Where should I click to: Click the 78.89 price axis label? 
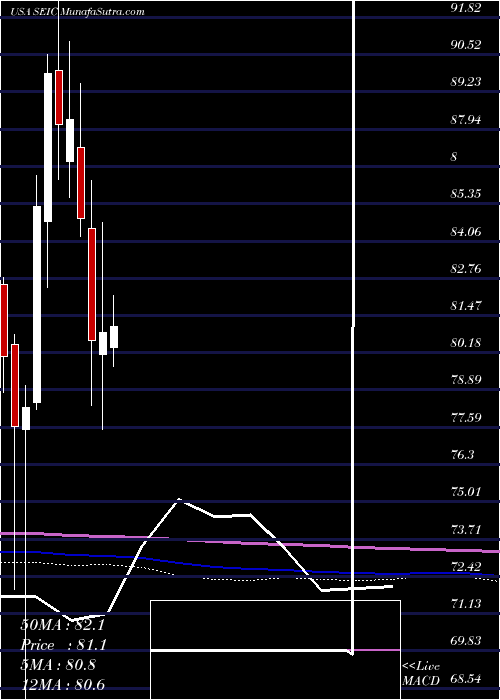tap(467, 381)
